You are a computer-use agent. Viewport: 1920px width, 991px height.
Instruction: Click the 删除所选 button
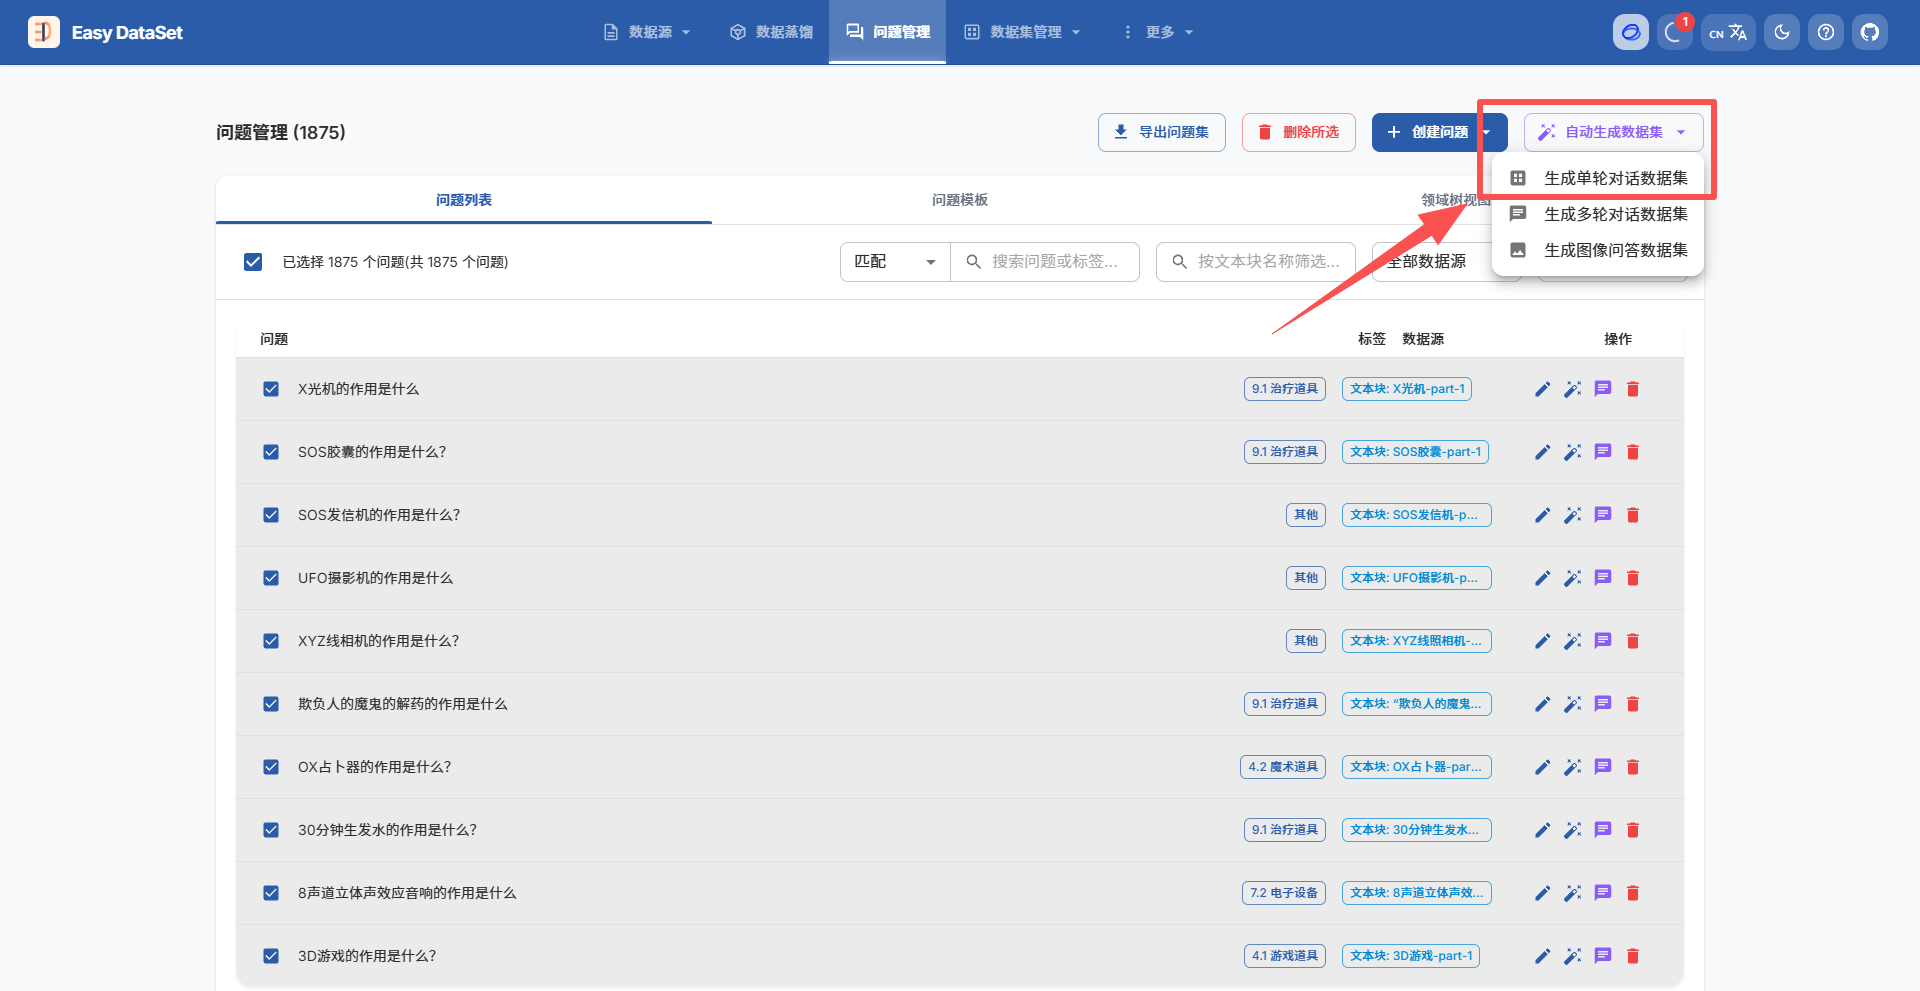[x=1299, y=132]
